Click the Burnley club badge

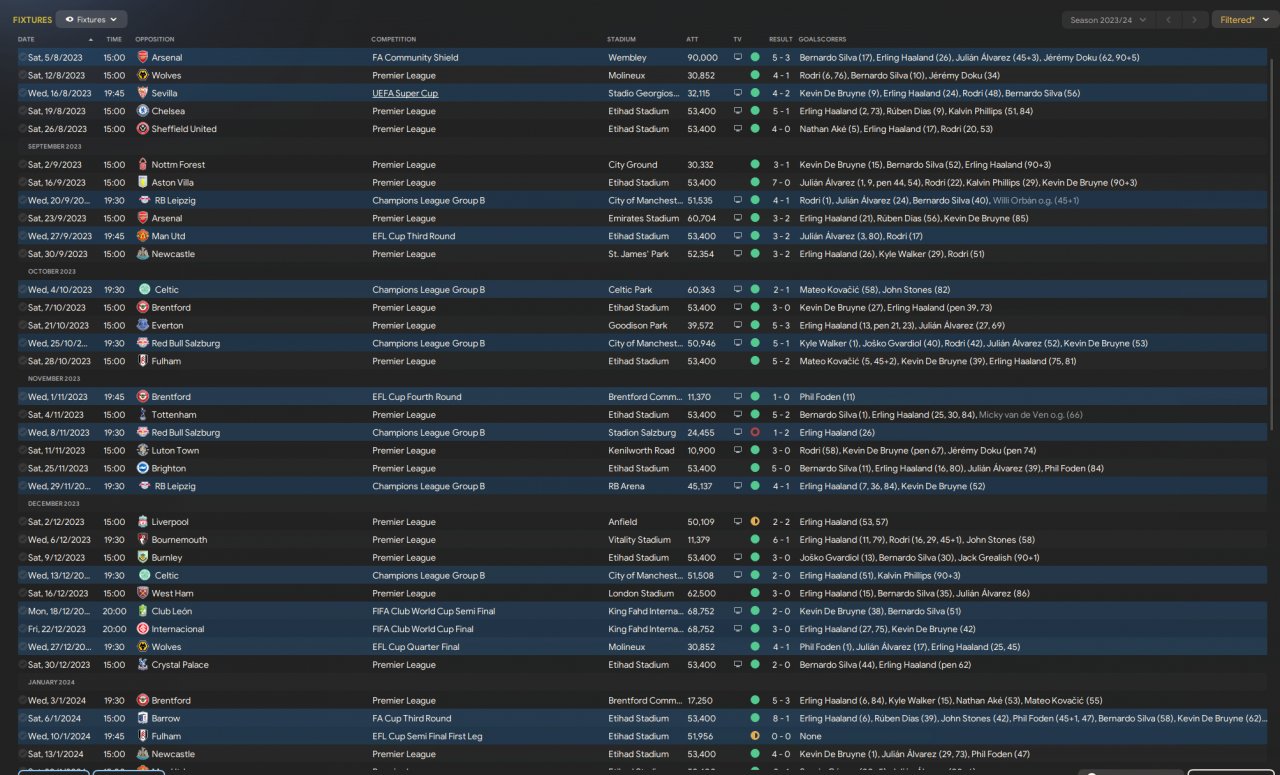[x=143, y=558]
